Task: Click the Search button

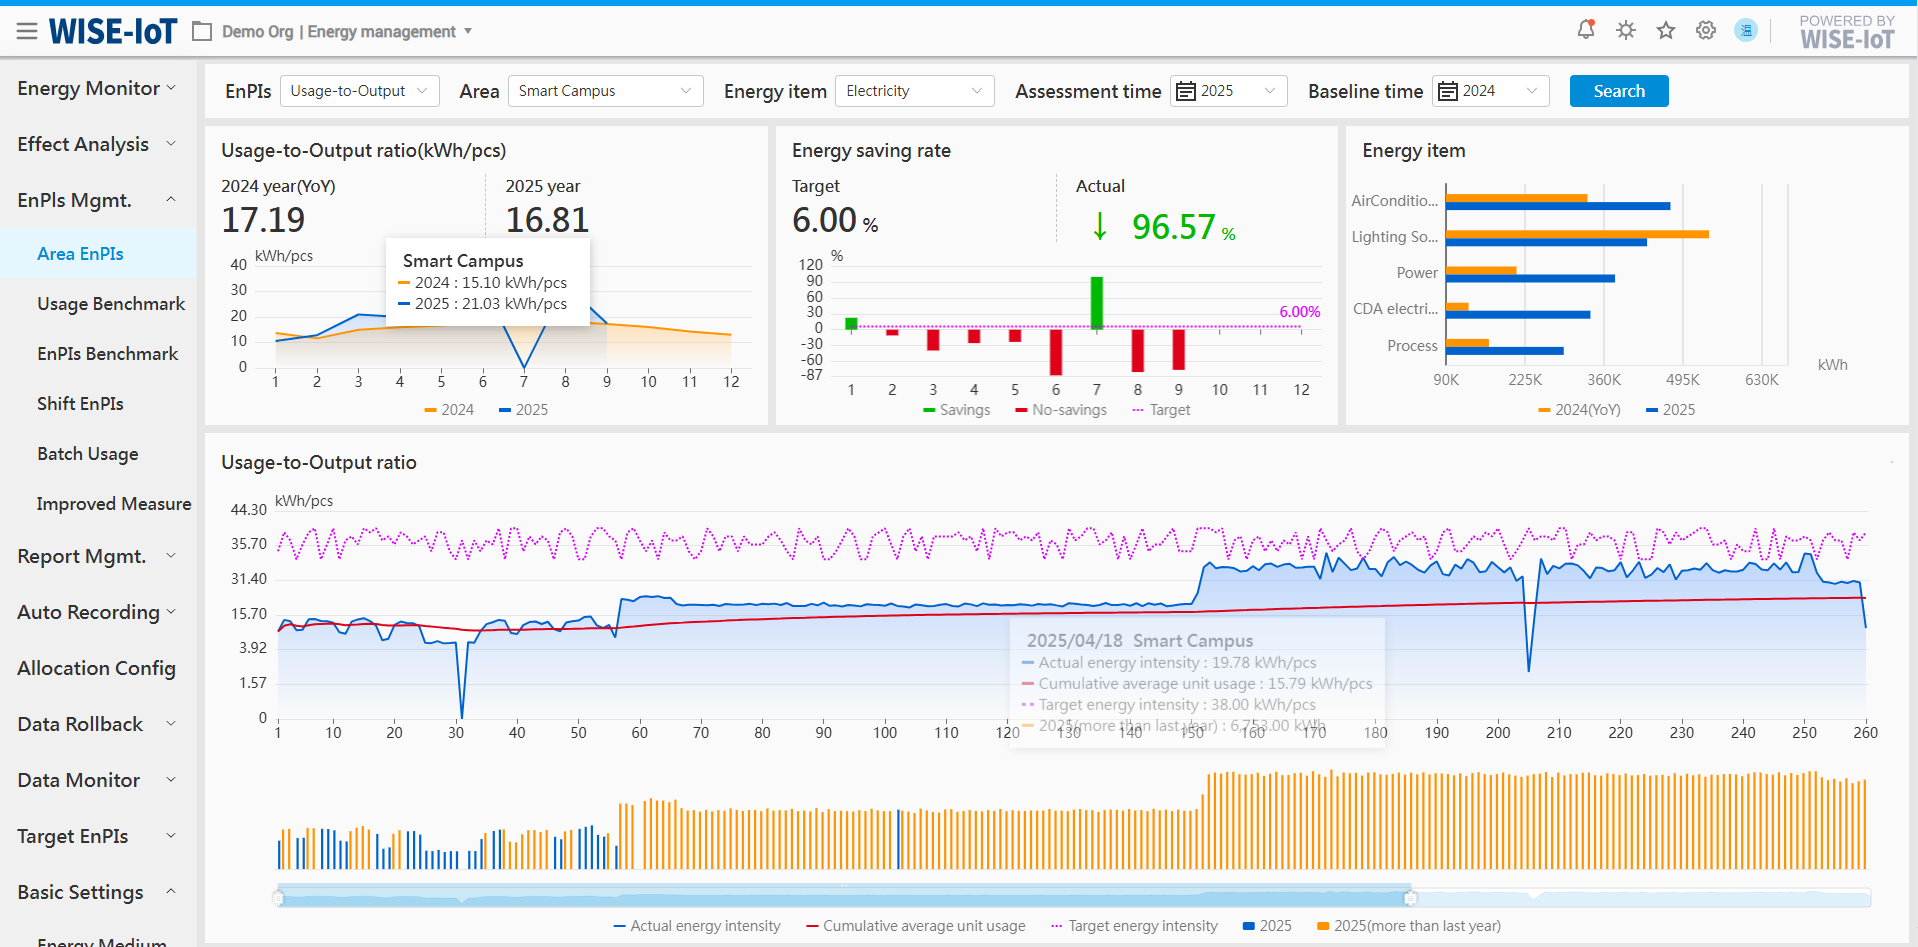Action: click(x=1618, y=91)
